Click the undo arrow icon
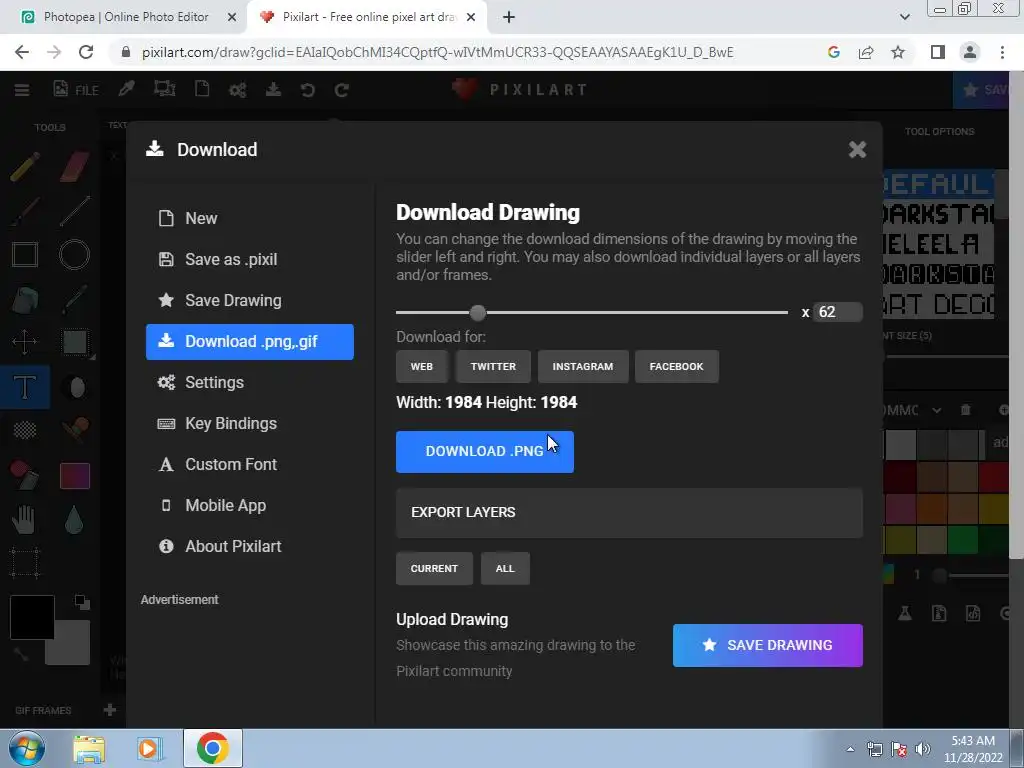1024x768 pixels. [308, 89]
